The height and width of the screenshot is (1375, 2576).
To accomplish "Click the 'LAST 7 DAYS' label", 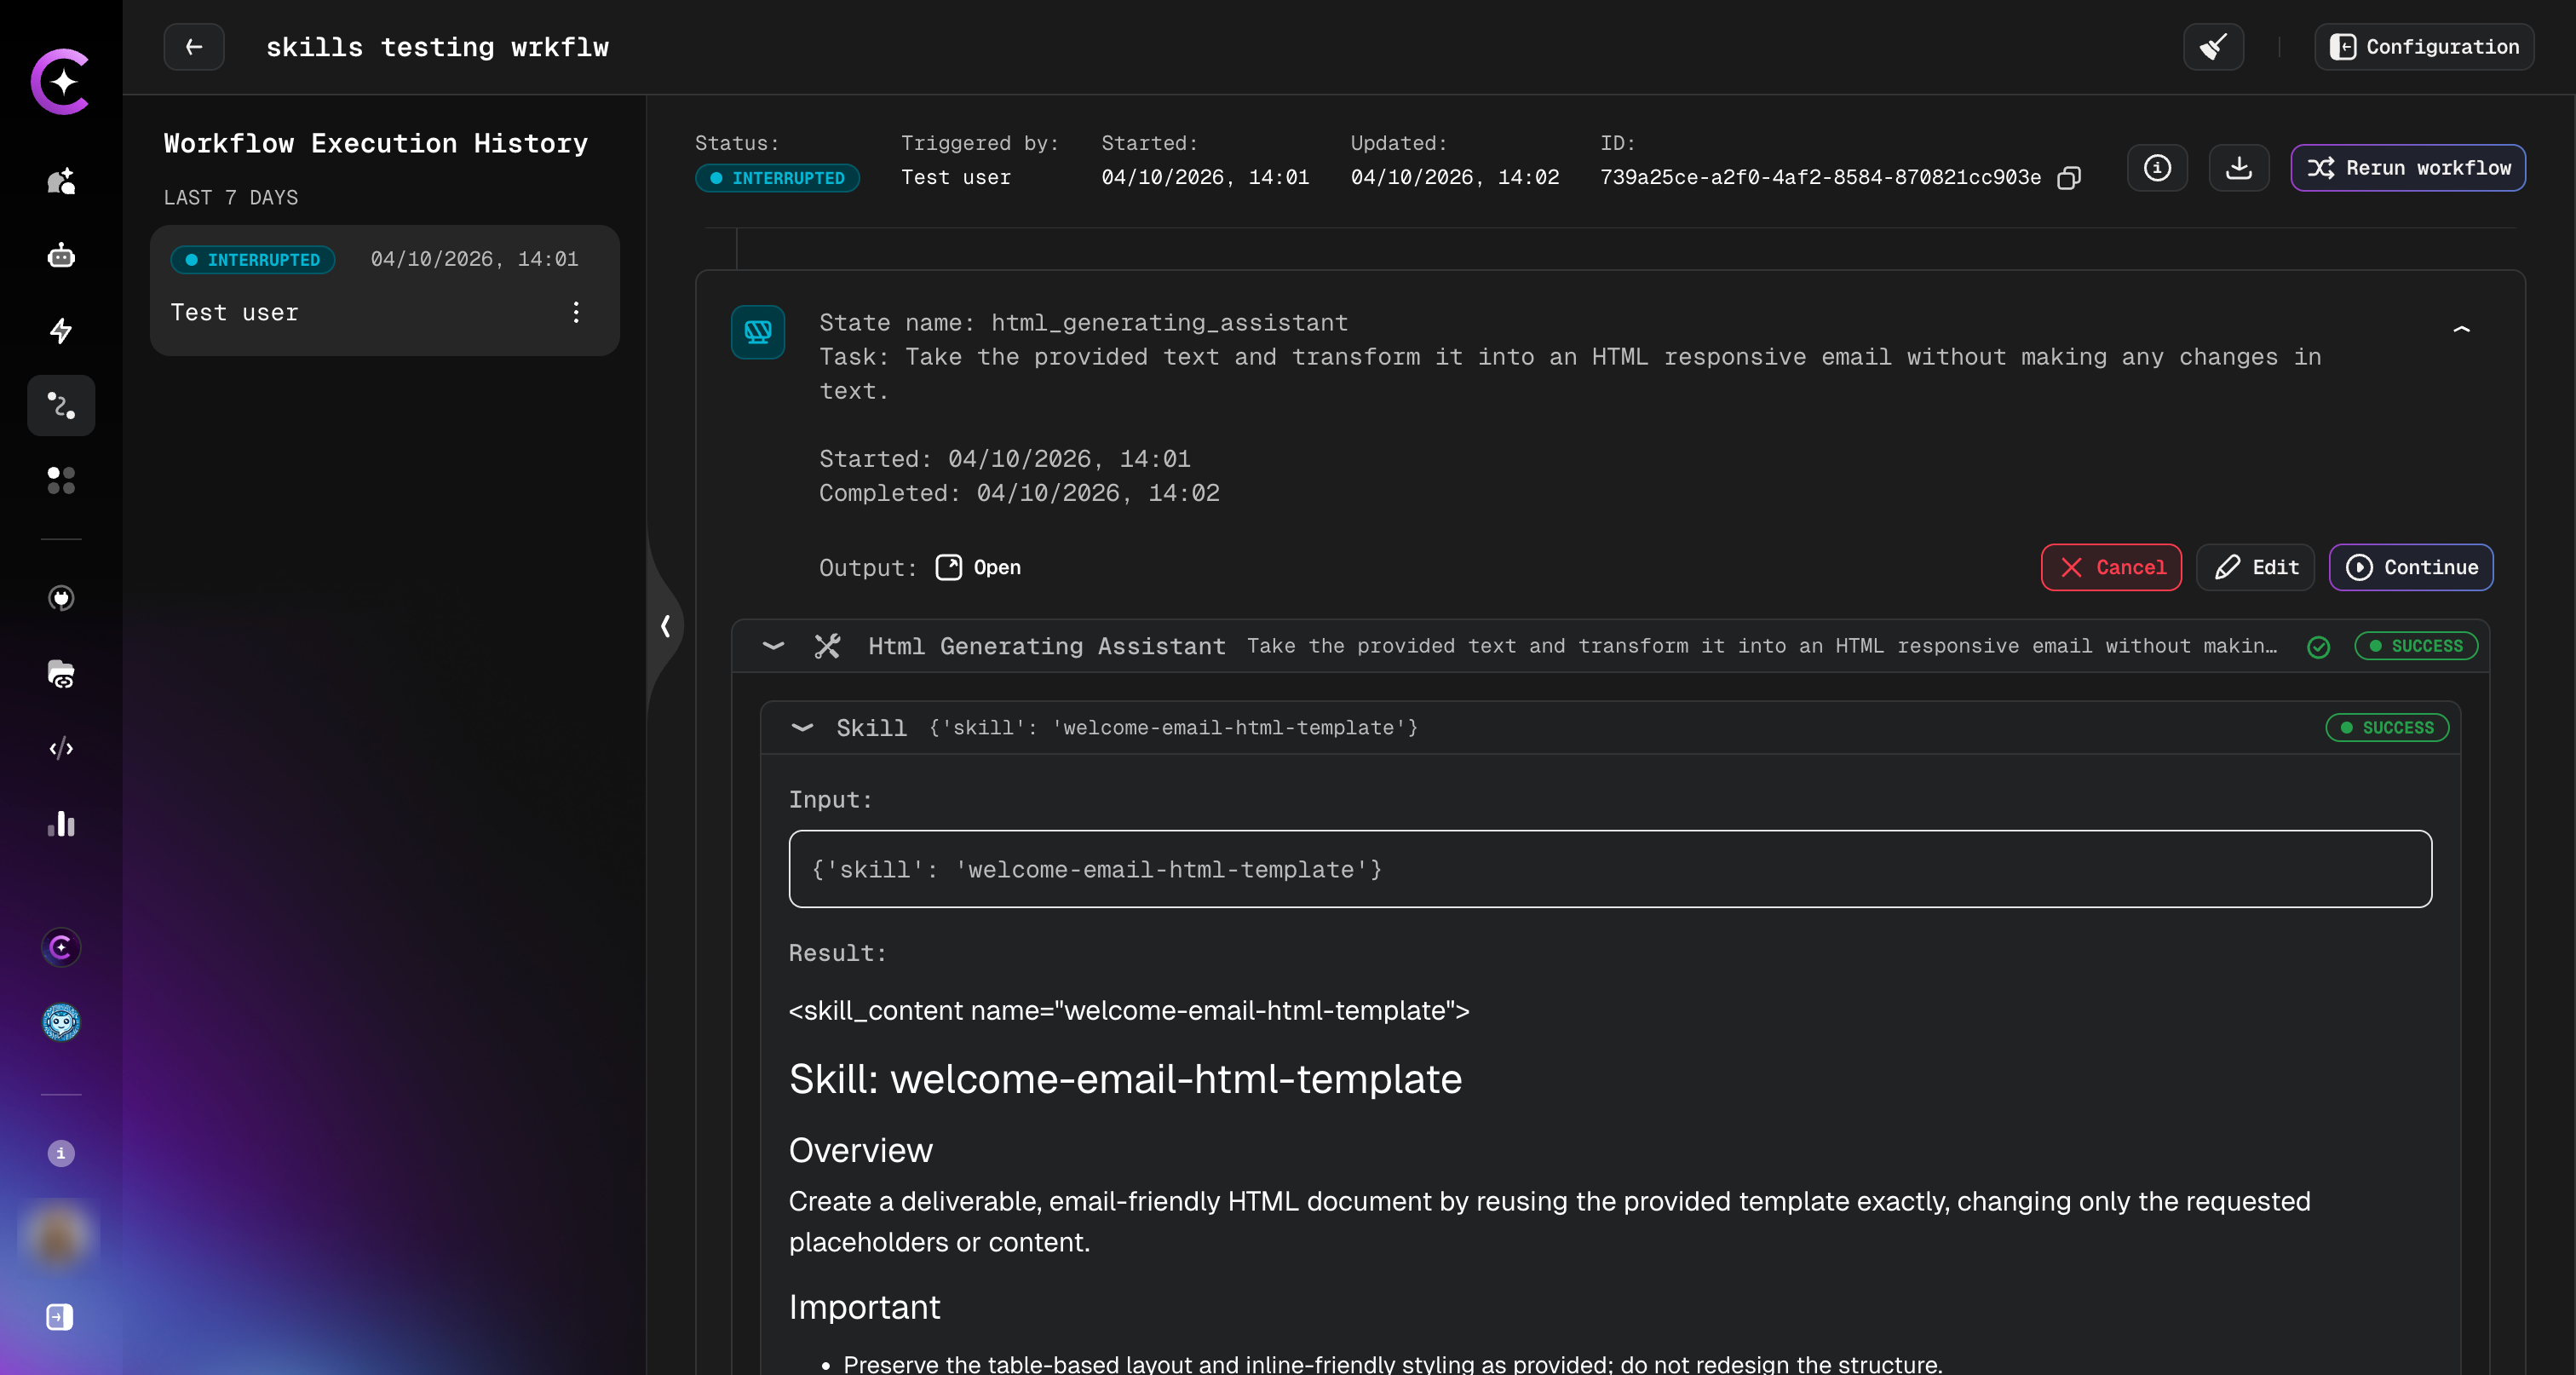I will pos(231,197).
